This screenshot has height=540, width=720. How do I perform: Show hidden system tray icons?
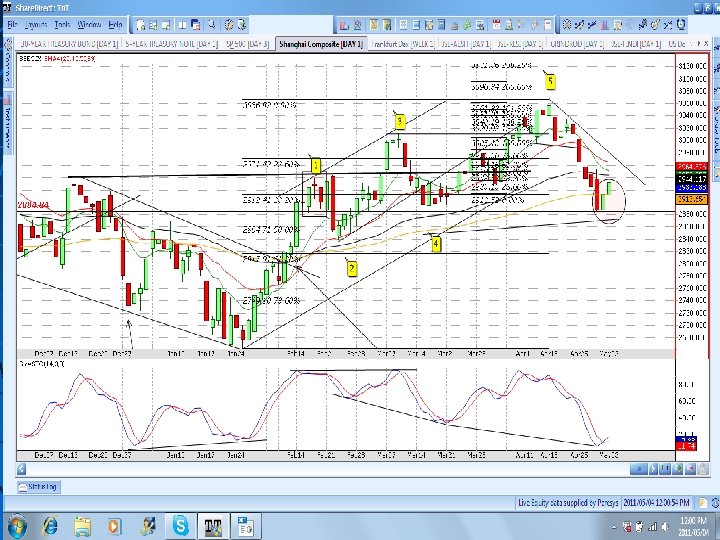(614, 527)
